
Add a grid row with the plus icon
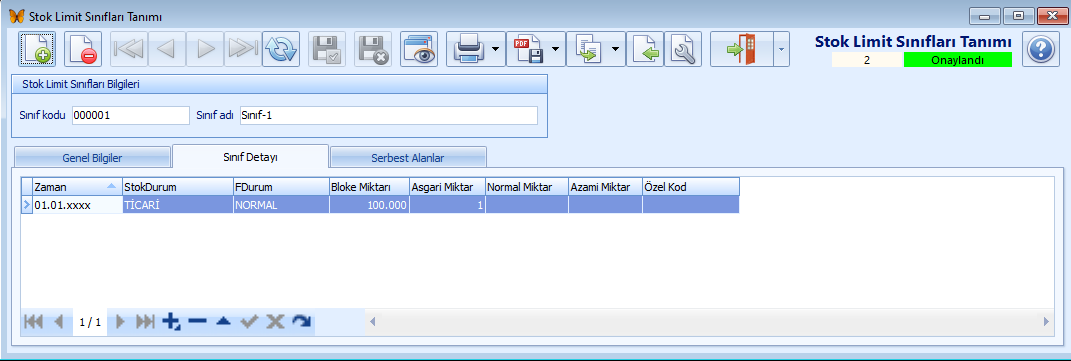coord(171,322)
